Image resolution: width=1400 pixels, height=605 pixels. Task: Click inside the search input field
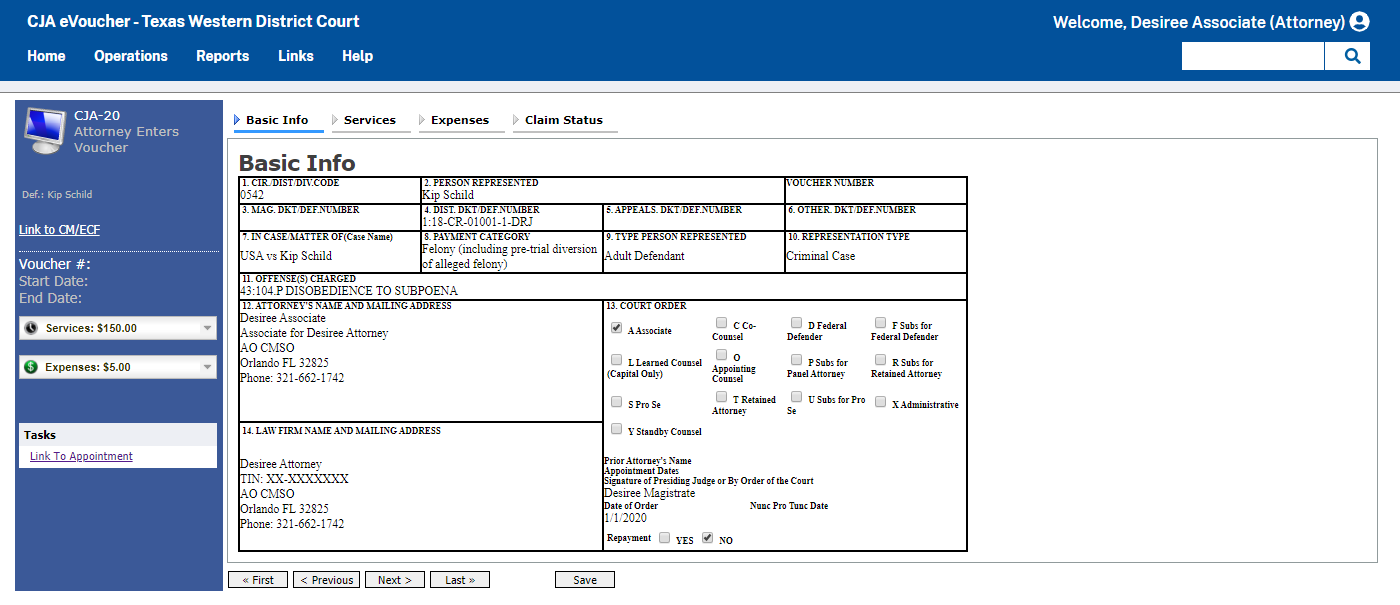[1252, 56]
